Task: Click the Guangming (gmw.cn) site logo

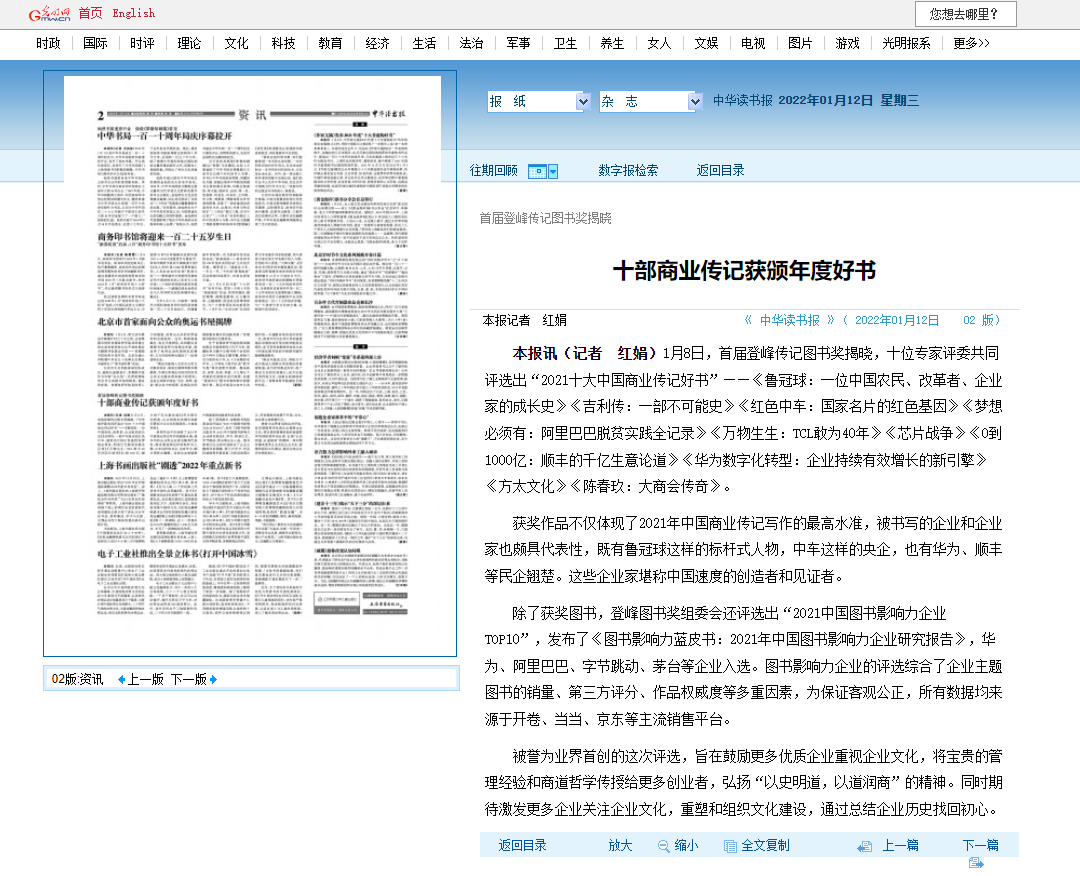Action: pyautogui.click(x=49, y=14)
